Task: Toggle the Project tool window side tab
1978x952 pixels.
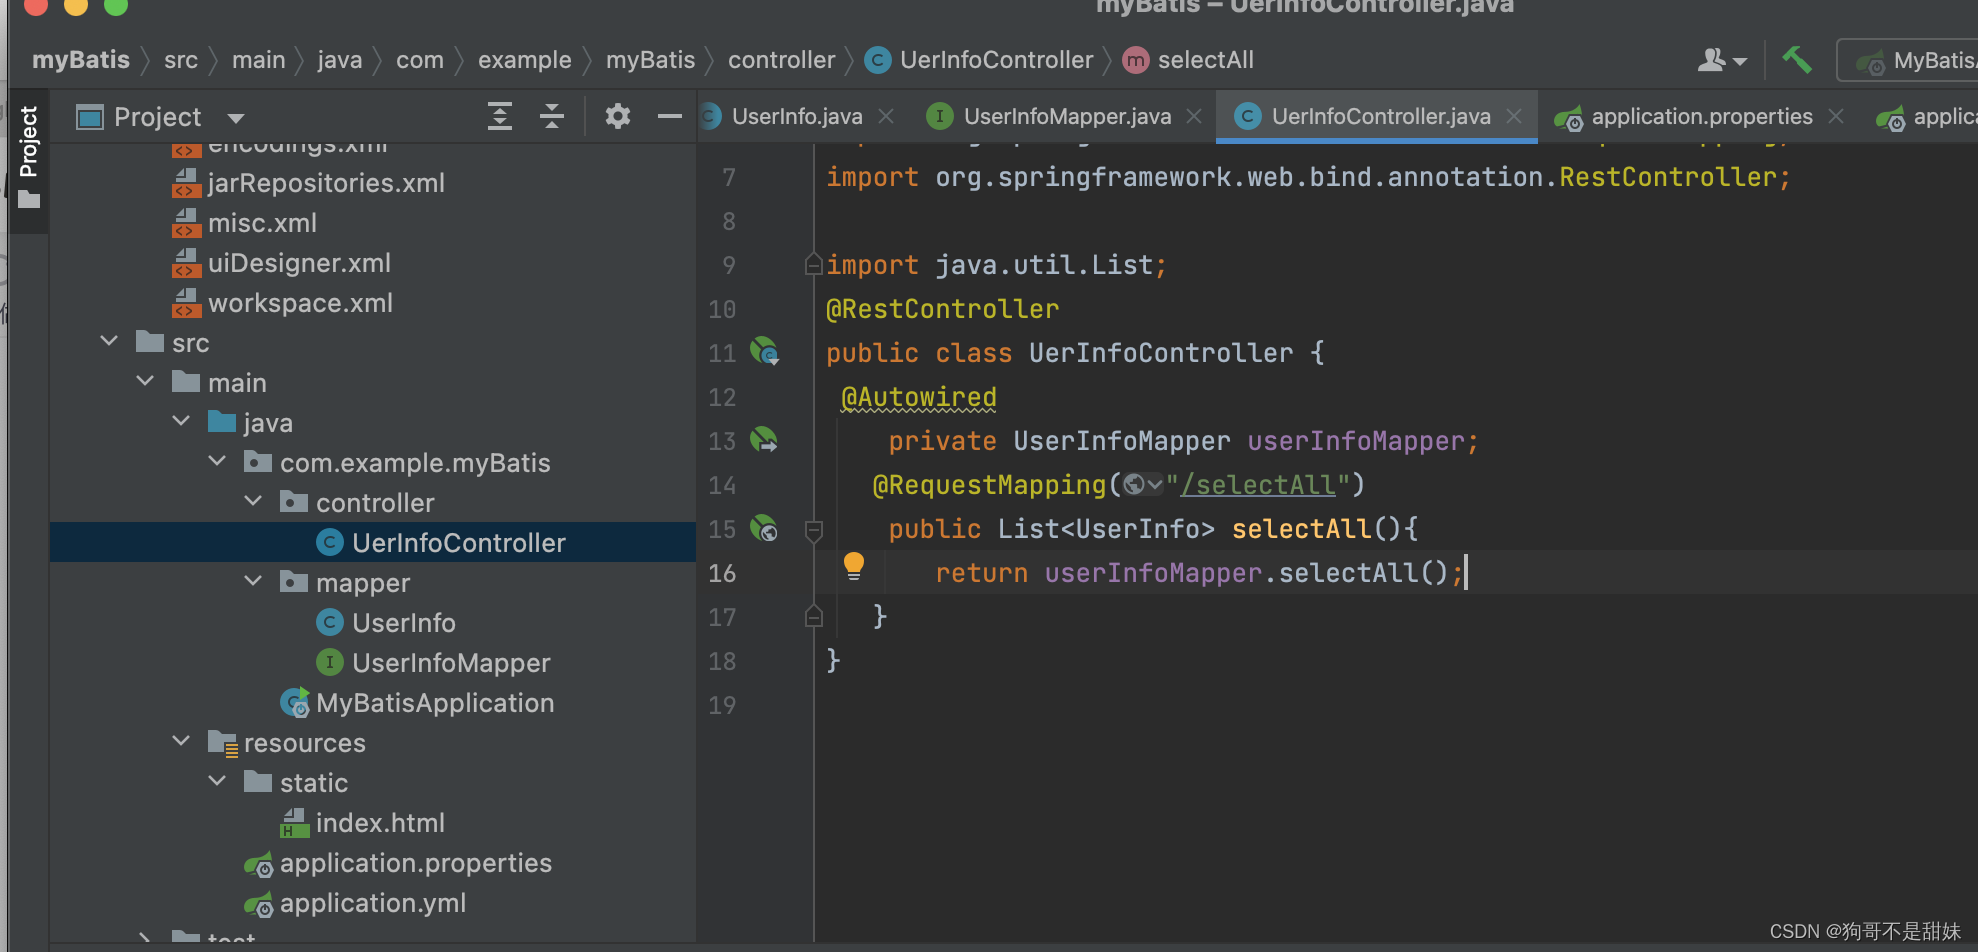Action: [x=29, y=158]
